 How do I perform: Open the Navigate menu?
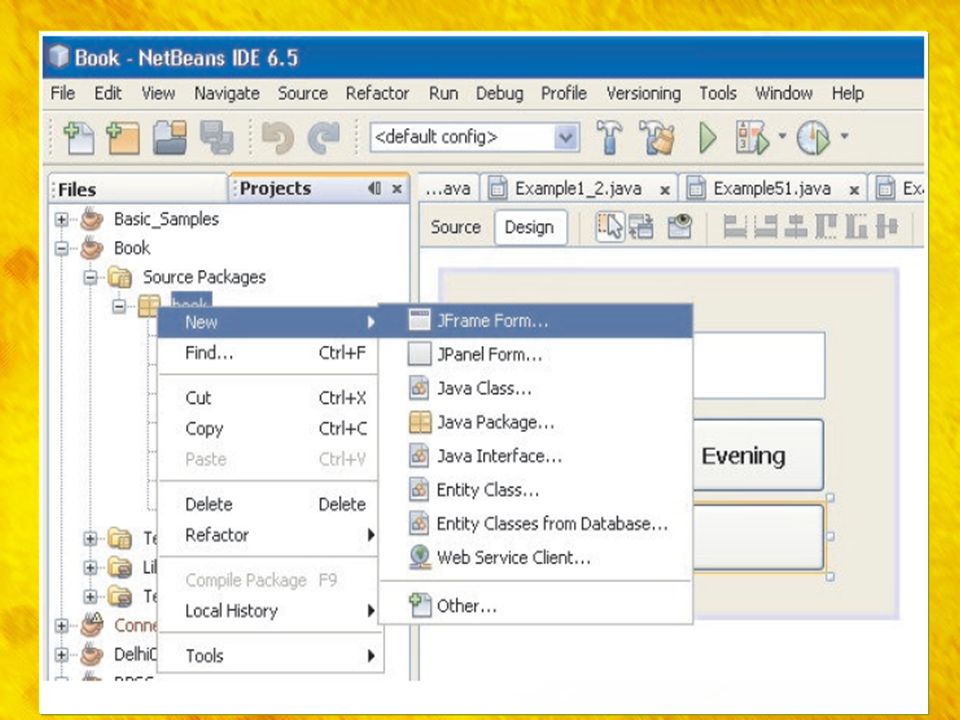(227, 94)
